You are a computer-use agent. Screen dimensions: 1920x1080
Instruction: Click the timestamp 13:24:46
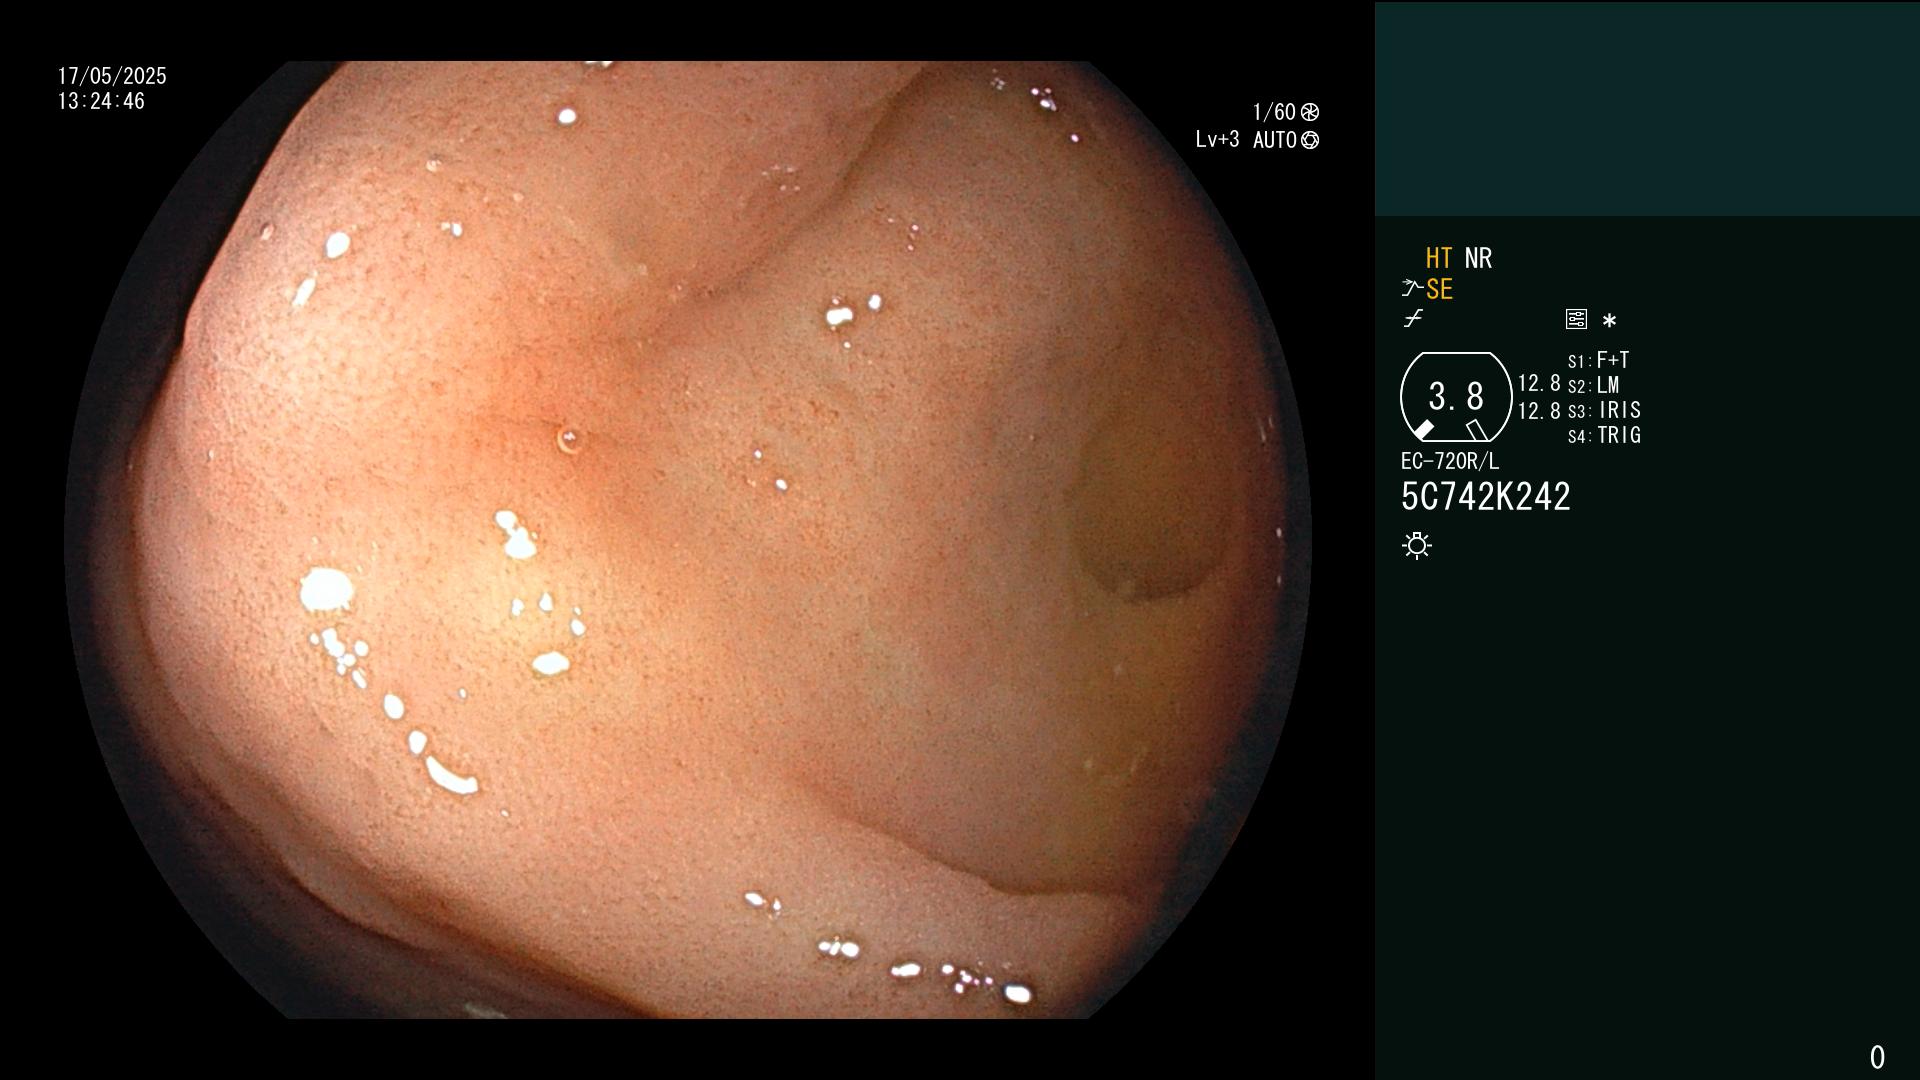101,101
